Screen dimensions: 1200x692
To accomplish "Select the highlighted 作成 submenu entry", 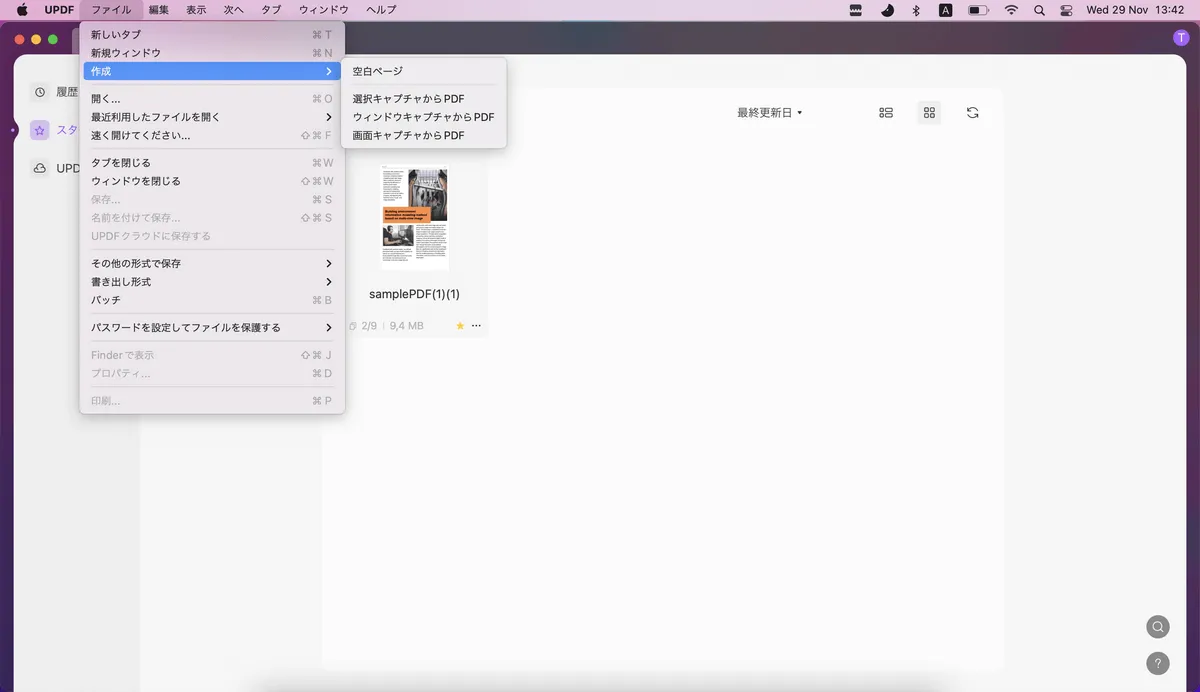I will click(x=212, y=72).
